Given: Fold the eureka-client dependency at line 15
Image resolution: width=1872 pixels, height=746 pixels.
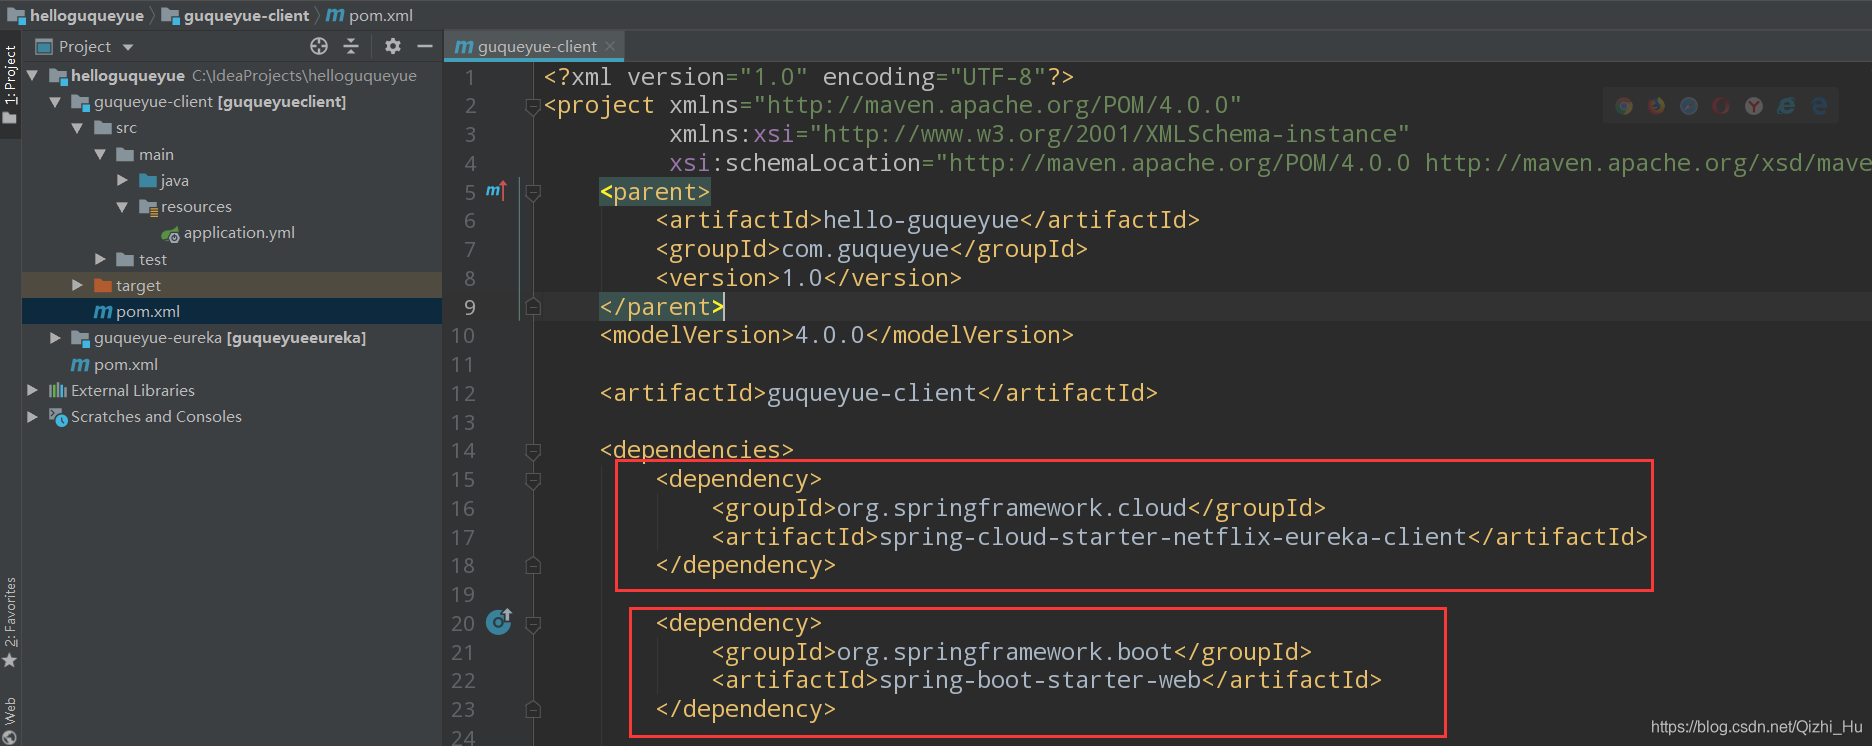Looking at the screenshot, I should click(533, 480).
